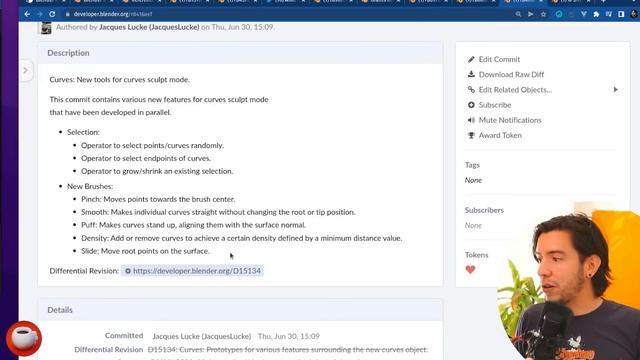640x360 pixels.
Task: Open the struck-through D15134: Curves: Prototypes link
Action: (287, 349)
